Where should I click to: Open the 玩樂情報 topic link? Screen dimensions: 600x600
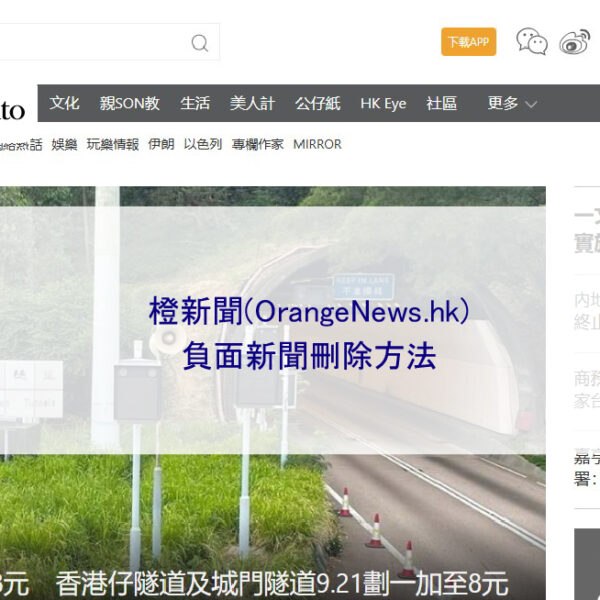[112, 144]
